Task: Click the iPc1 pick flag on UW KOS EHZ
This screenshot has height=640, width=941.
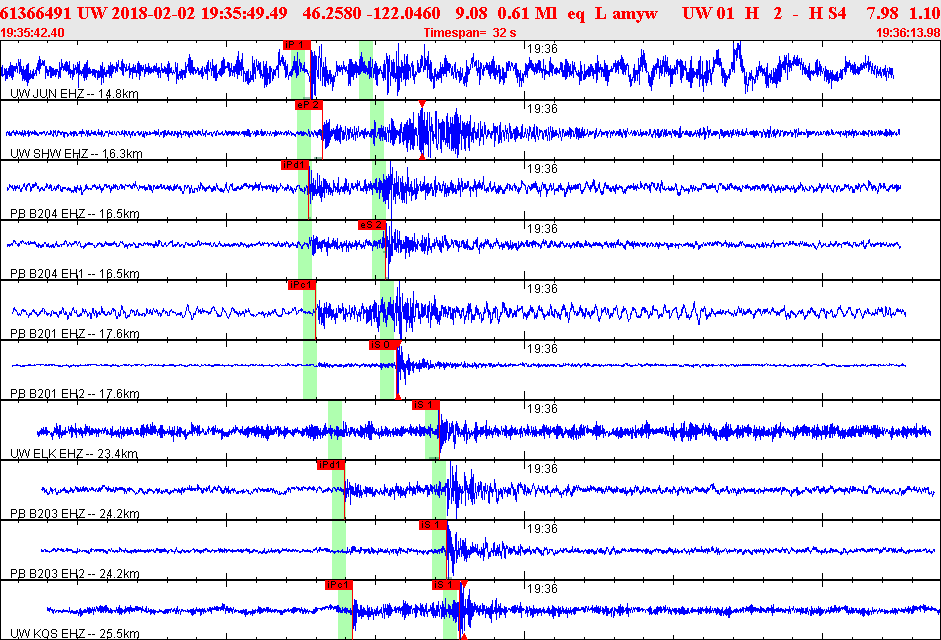Action: tap(339, 584)
